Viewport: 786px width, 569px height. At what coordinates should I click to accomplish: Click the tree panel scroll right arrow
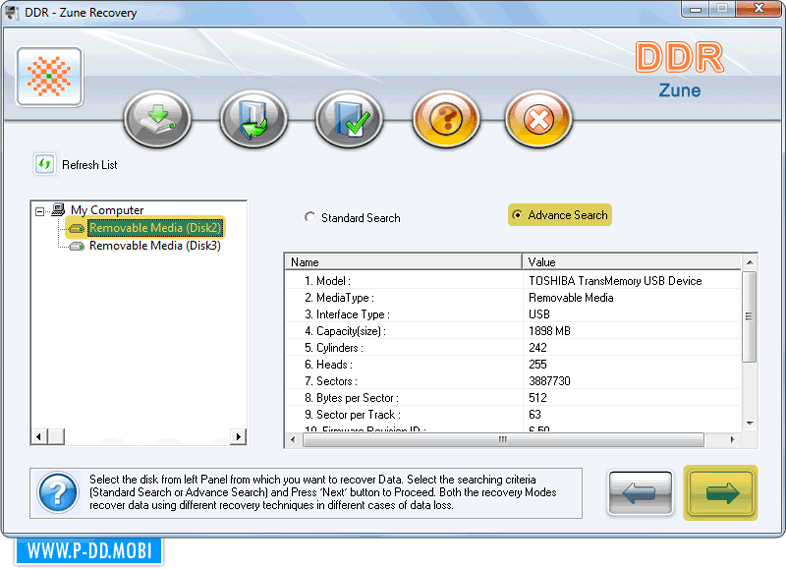(x=238, y=437)
